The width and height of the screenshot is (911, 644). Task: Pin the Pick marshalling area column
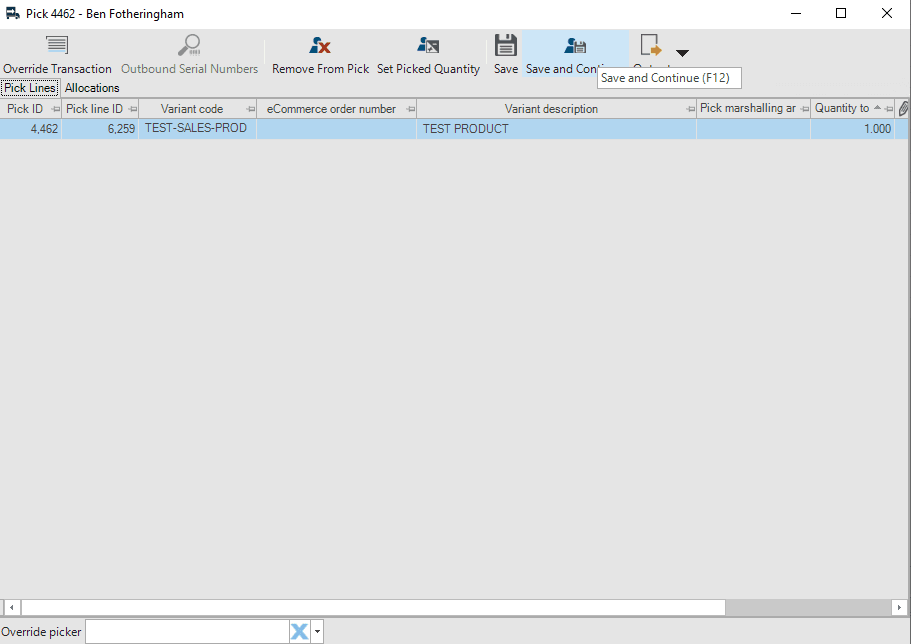pos(804,109)
